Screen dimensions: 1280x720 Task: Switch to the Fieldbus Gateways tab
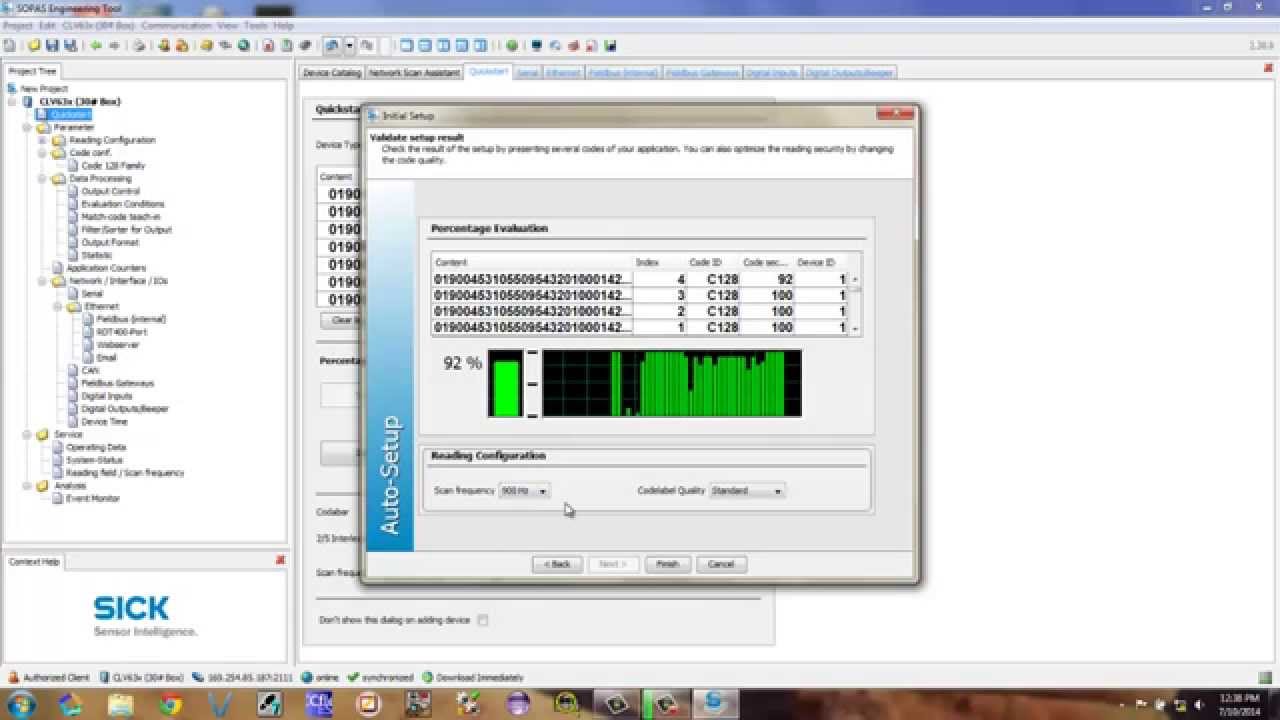pyautogui.click(x=702, y=73)
